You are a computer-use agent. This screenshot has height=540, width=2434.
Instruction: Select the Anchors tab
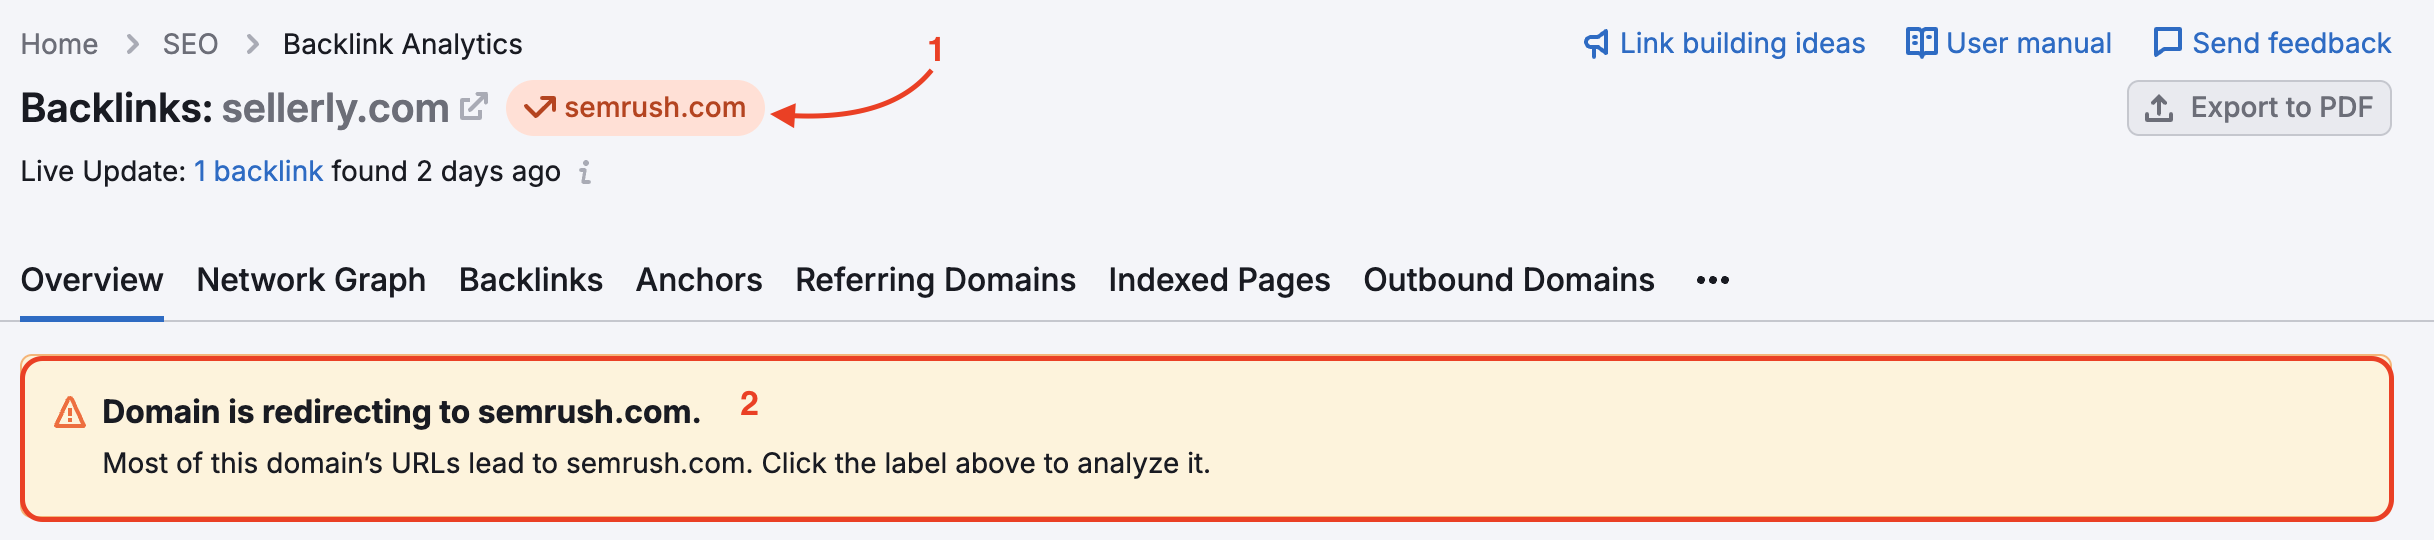click(699, 280)
